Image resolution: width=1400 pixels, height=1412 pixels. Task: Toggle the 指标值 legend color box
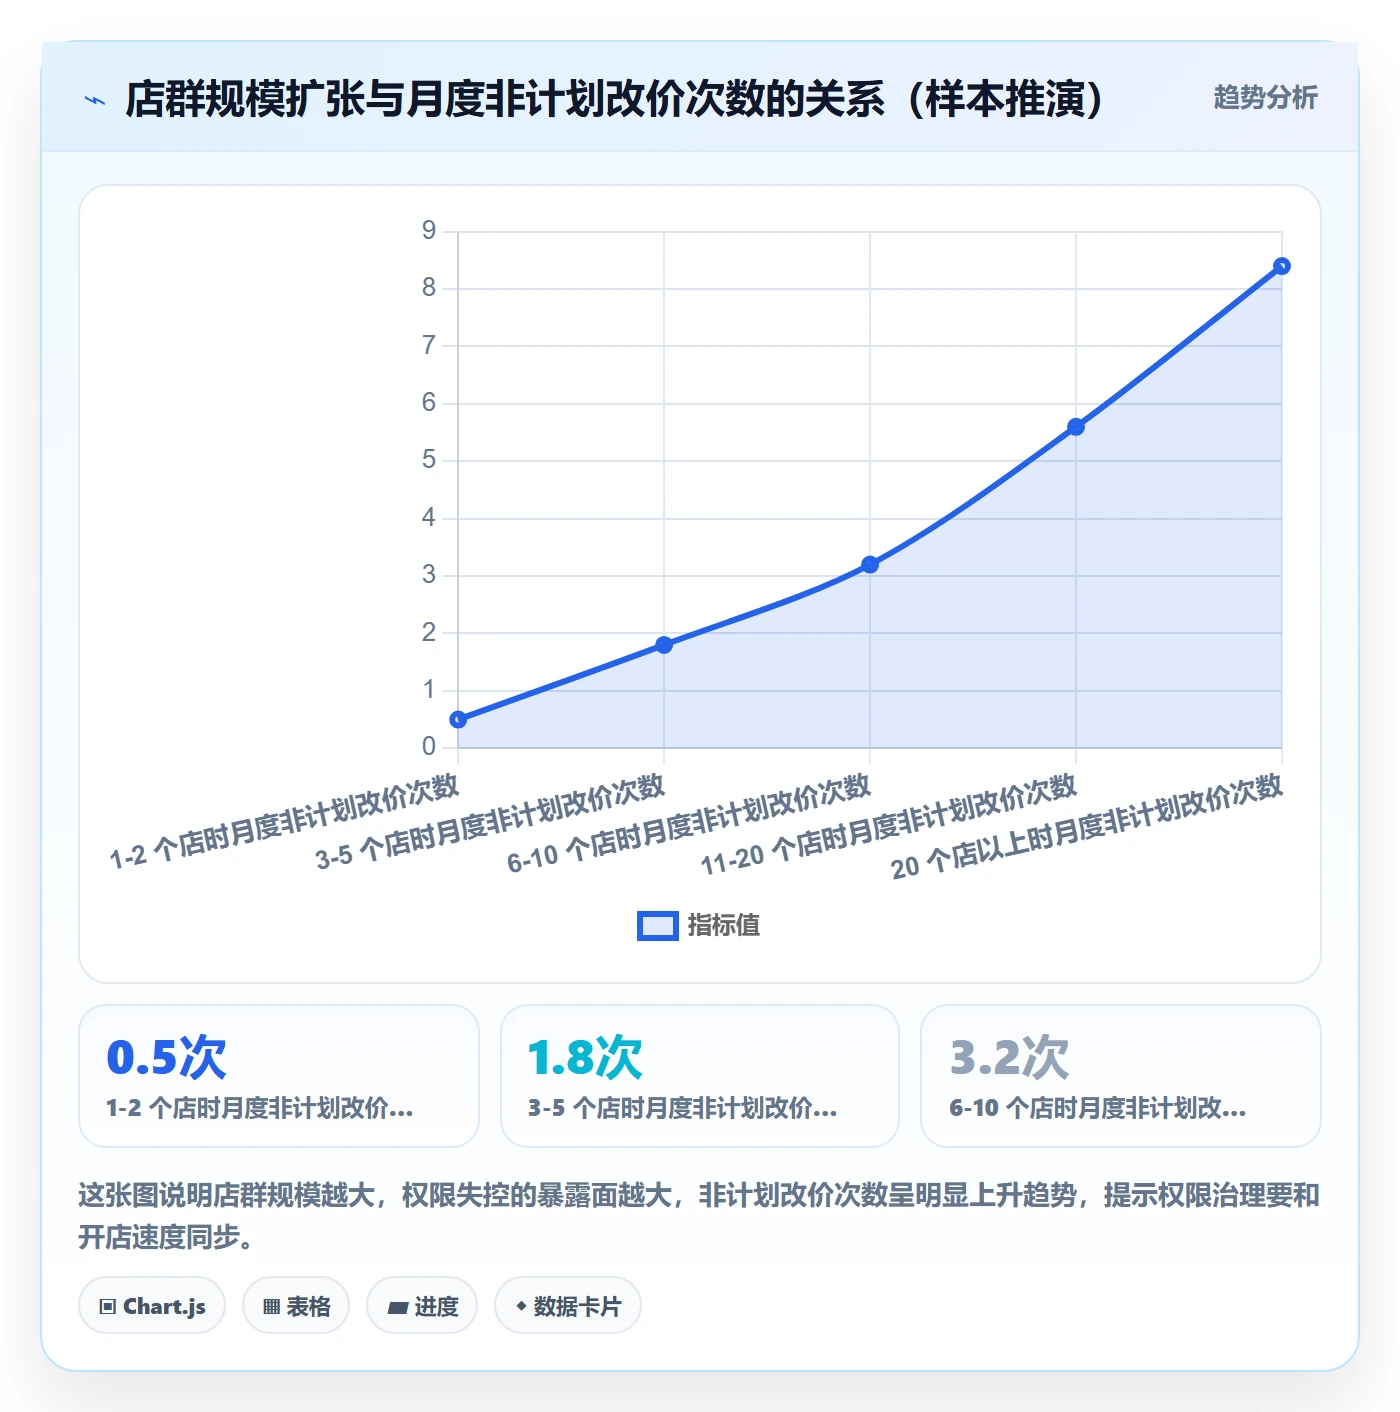(x=657, y=926)
